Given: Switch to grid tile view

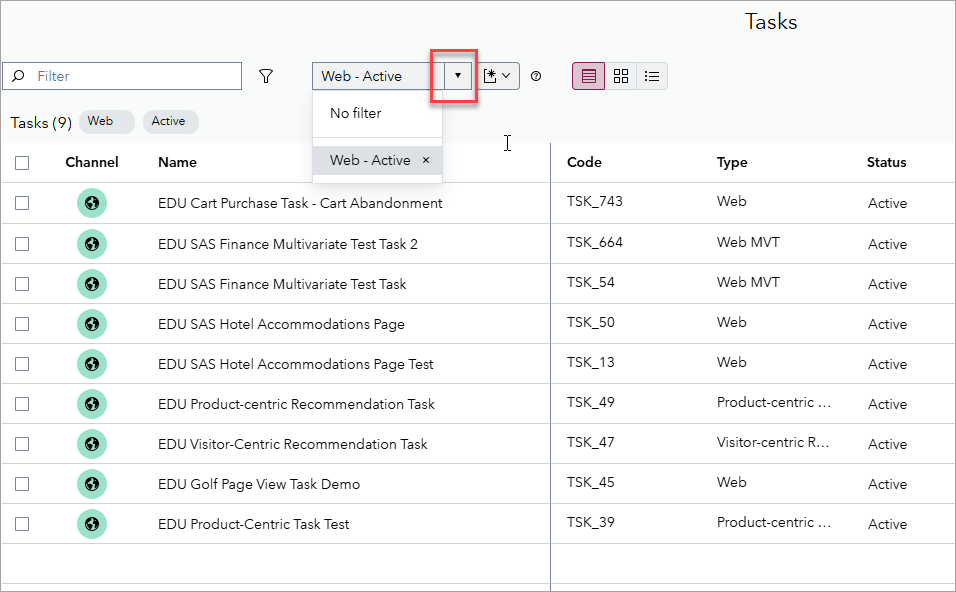Looking at the screenshot, I should 621,76.
